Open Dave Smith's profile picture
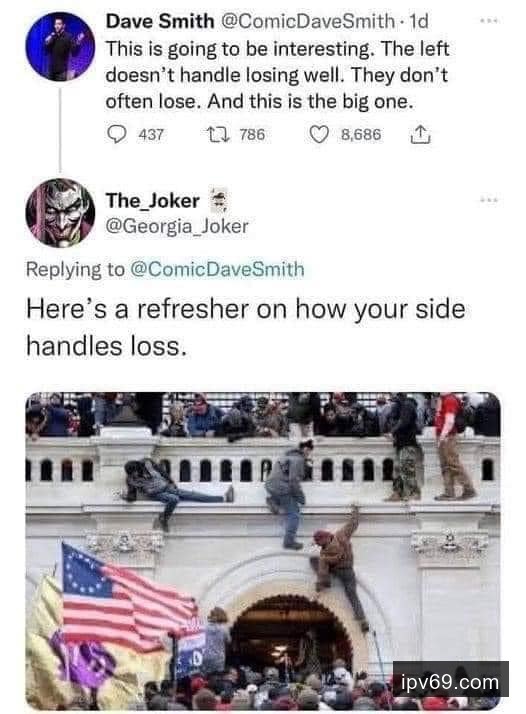Screen dimensions: 526x714 point(60,46)
